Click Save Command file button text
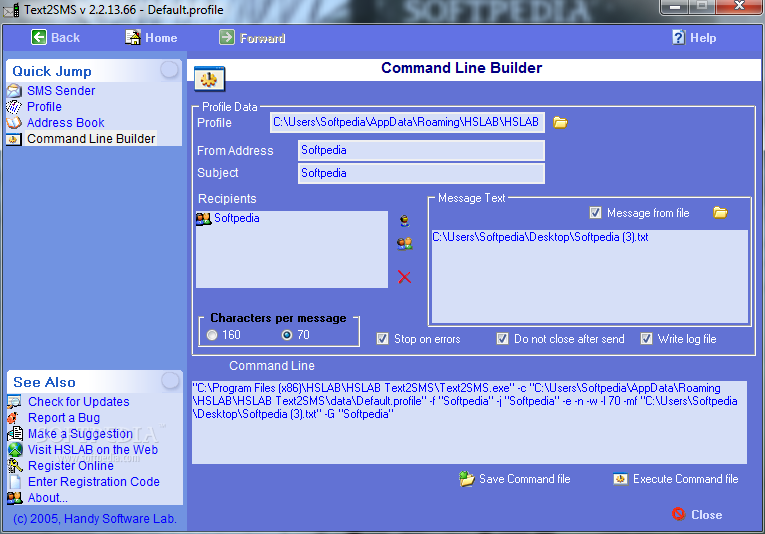This screenshot has width=765, height=534. (x=524, y=479)
